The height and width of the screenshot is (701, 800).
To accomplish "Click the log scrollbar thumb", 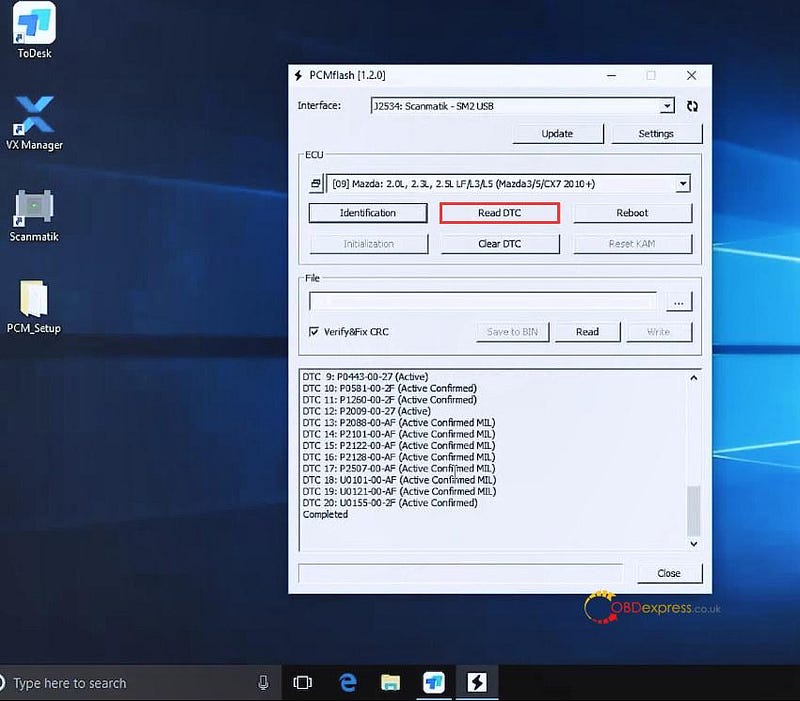I will click(x=693, y=510).
